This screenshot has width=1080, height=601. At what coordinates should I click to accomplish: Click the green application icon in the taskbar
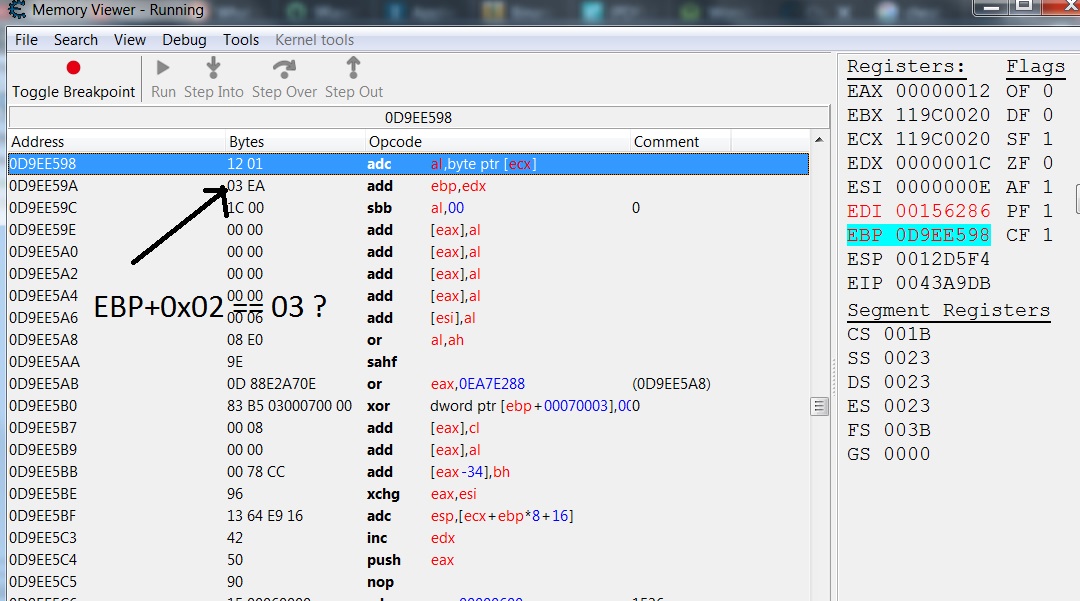pos(691,9)
